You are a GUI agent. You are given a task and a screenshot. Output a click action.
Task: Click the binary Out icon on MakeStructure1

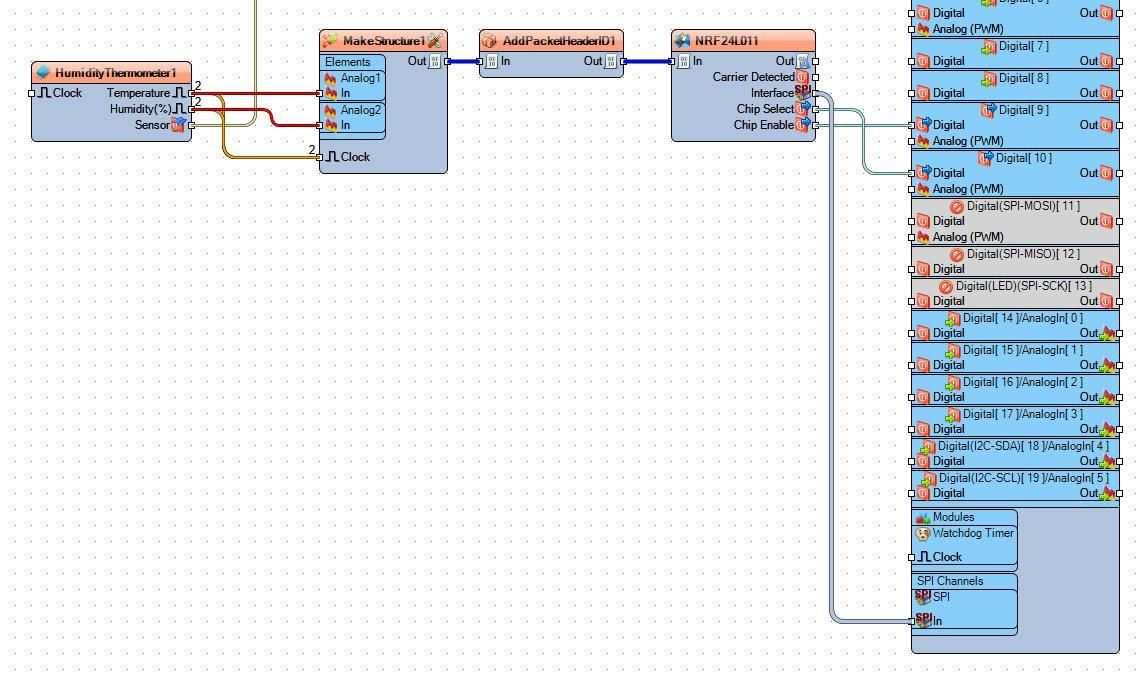coord(435,61)
